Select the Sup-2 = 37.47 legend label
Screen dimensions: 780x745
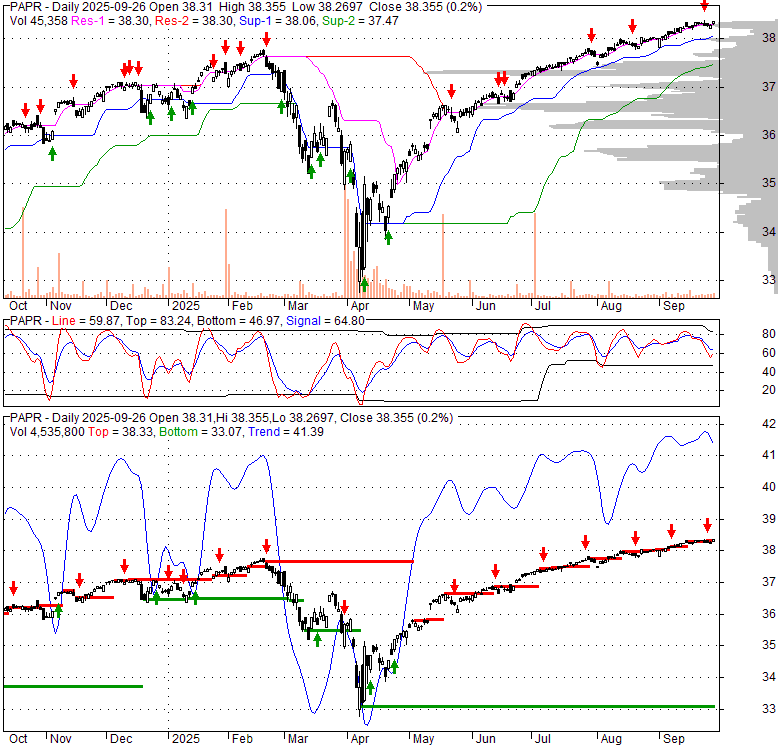click(x=360, y=20)
